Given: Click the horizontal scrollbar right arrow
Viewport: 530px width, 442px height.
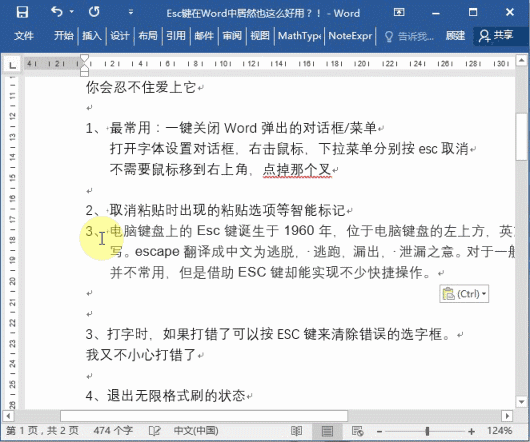Looking at the screenshot, I should (x=507, y=415).
